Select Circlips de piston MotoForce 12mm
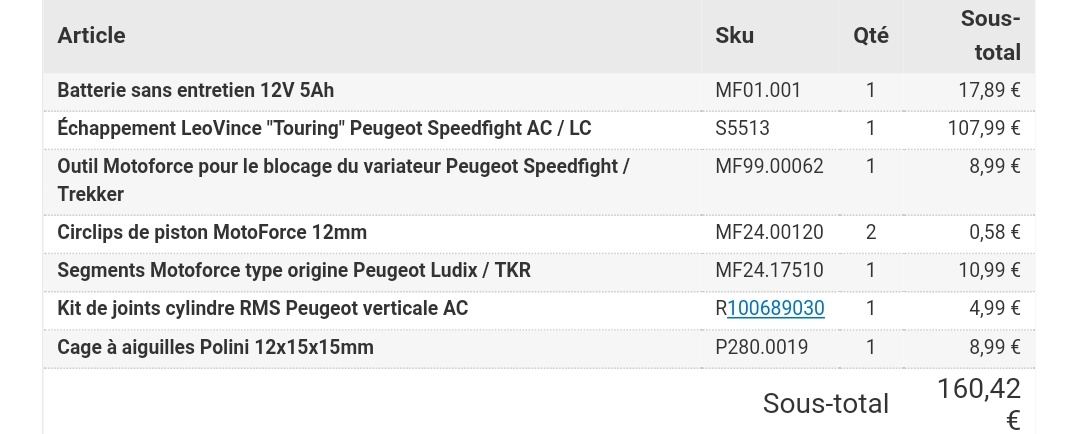Viewport: 1077px width, 434px height. coord(212,232)
